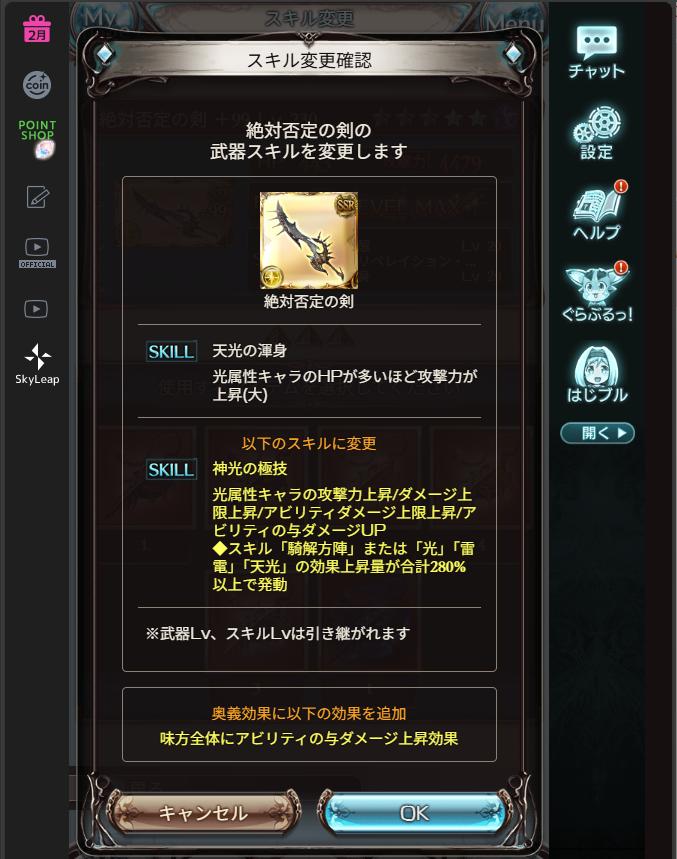Select the current SKILL badge for 天光の渾身

click(171, 351)
